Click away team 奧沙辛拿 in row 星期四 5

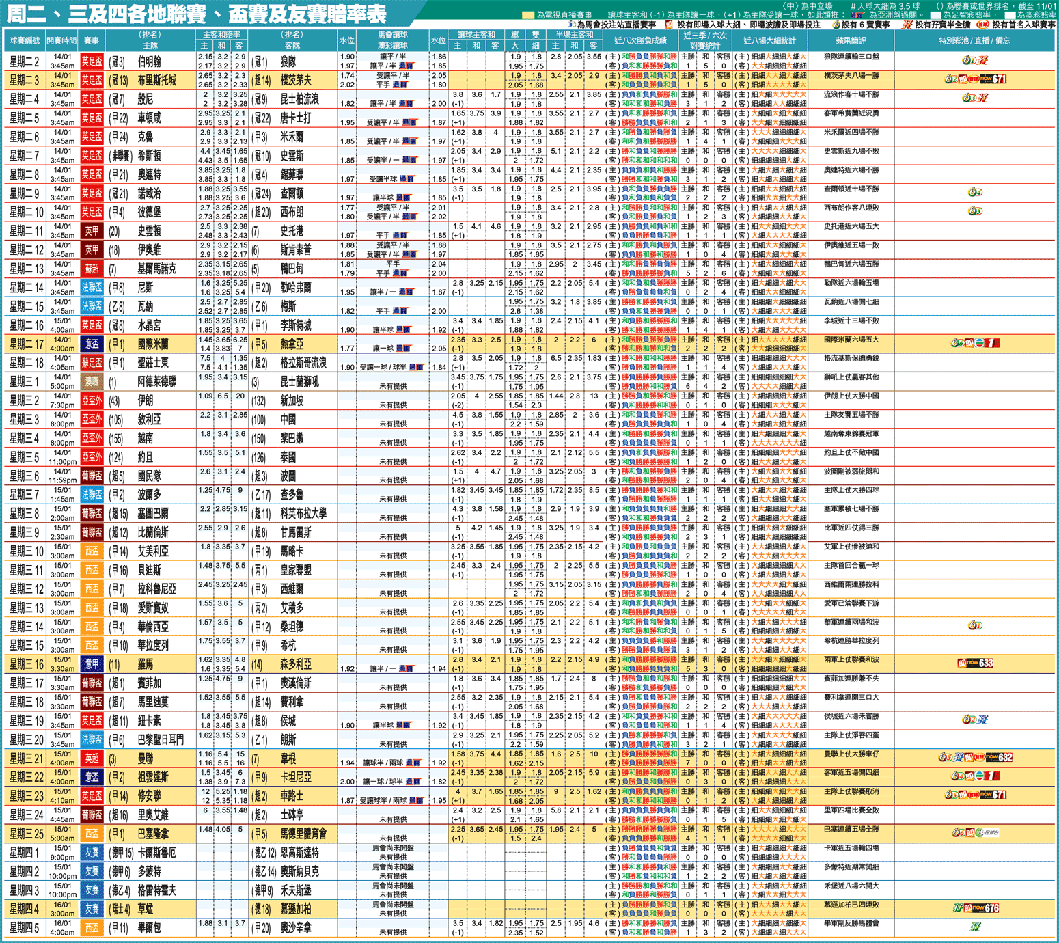point(296,928)
